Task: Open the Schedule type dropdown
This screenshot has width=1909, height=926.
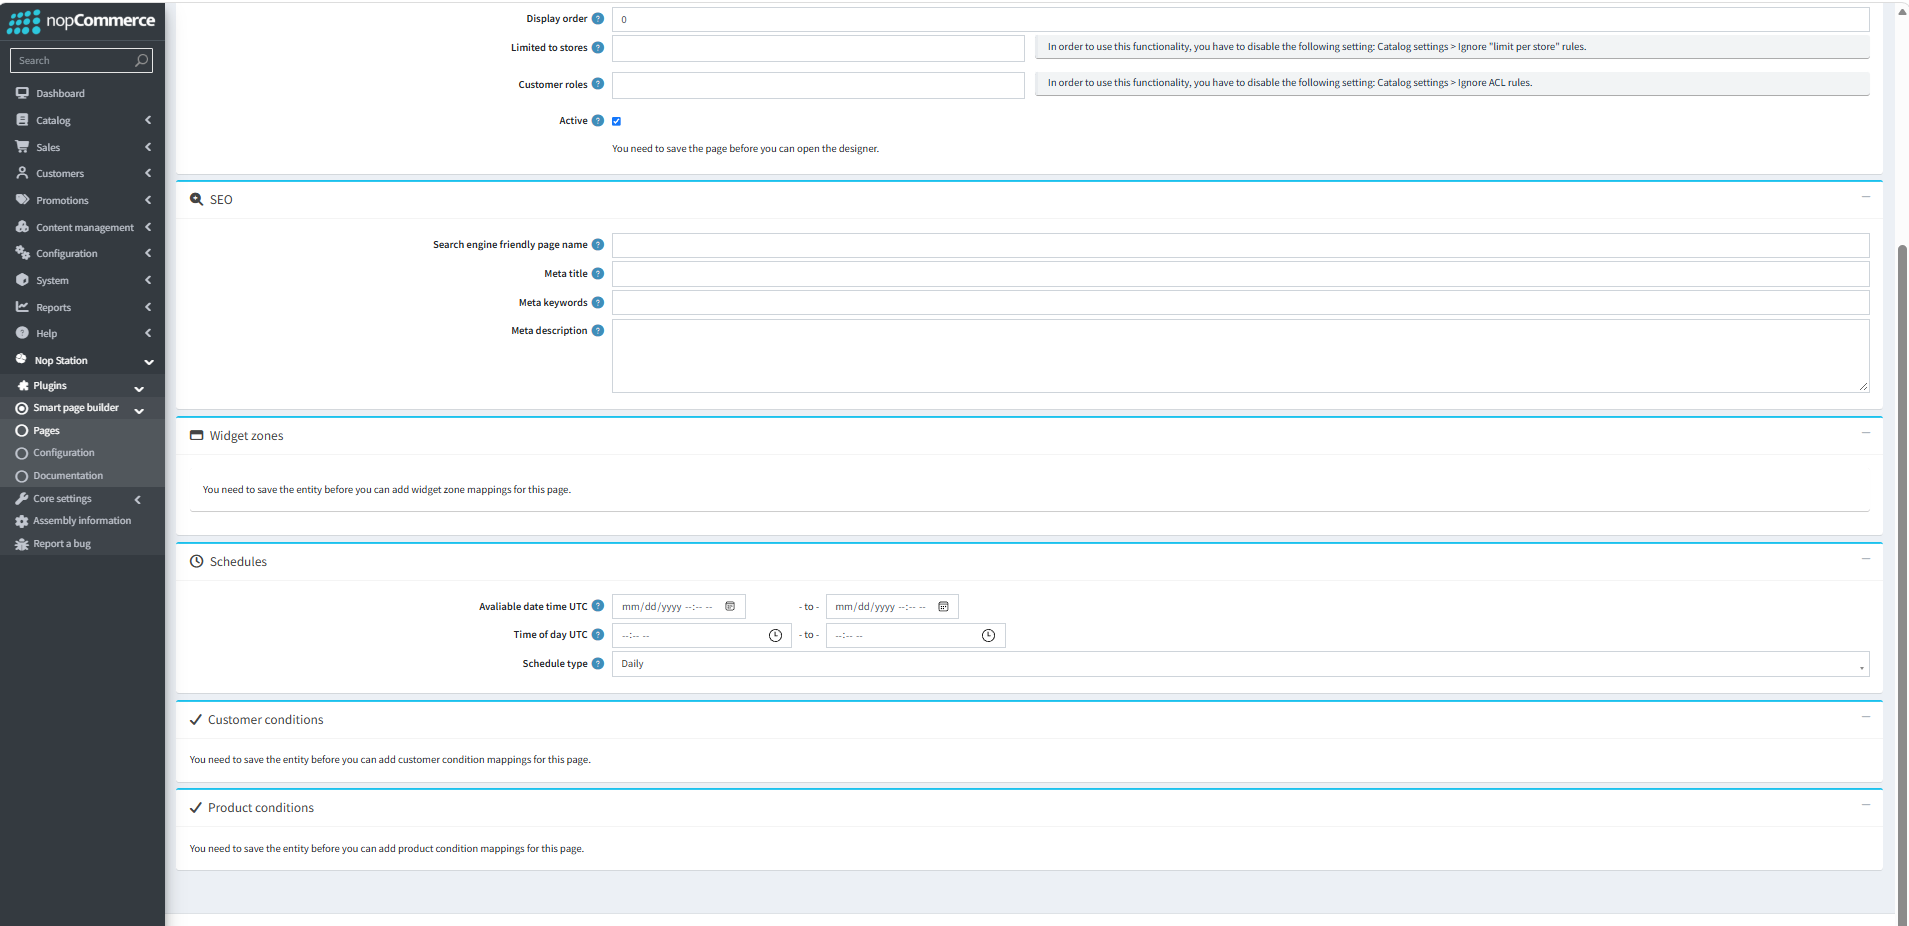Action: pos(1240,664)
